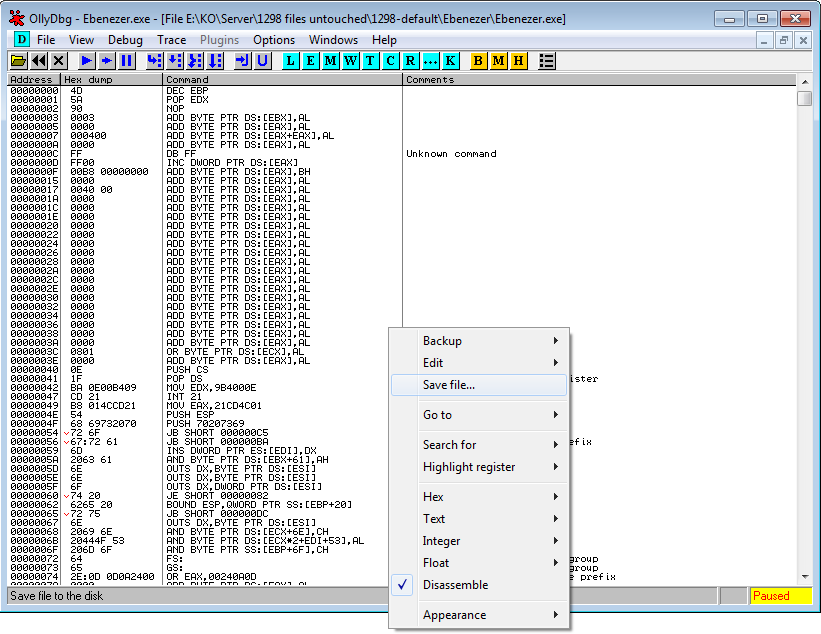
Task: Click the Step over toolbar icon
Action: (175, 61)
